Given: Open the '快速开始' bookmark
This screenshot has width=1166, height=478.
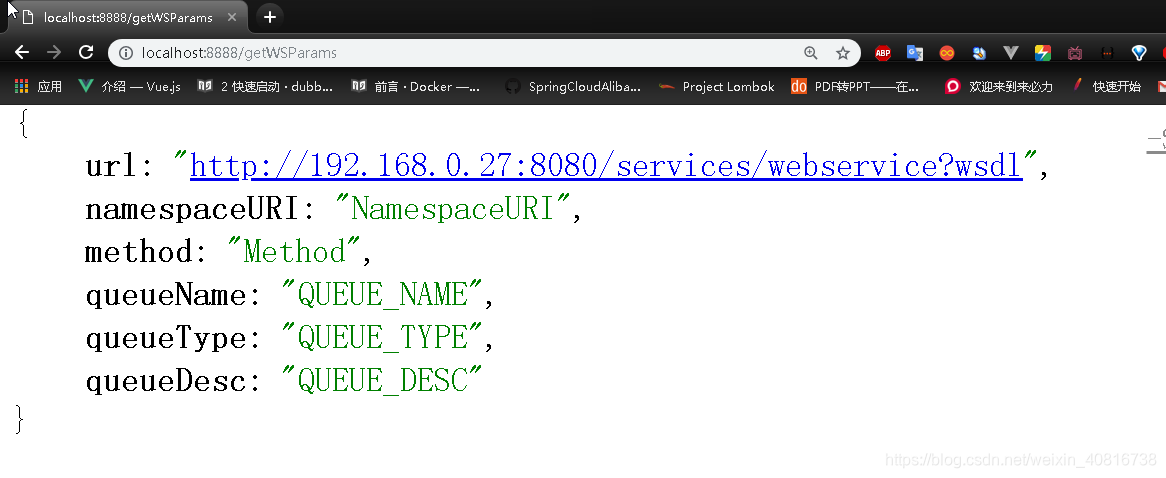Looking at the screenshot, I should (x=1106, y=86).
